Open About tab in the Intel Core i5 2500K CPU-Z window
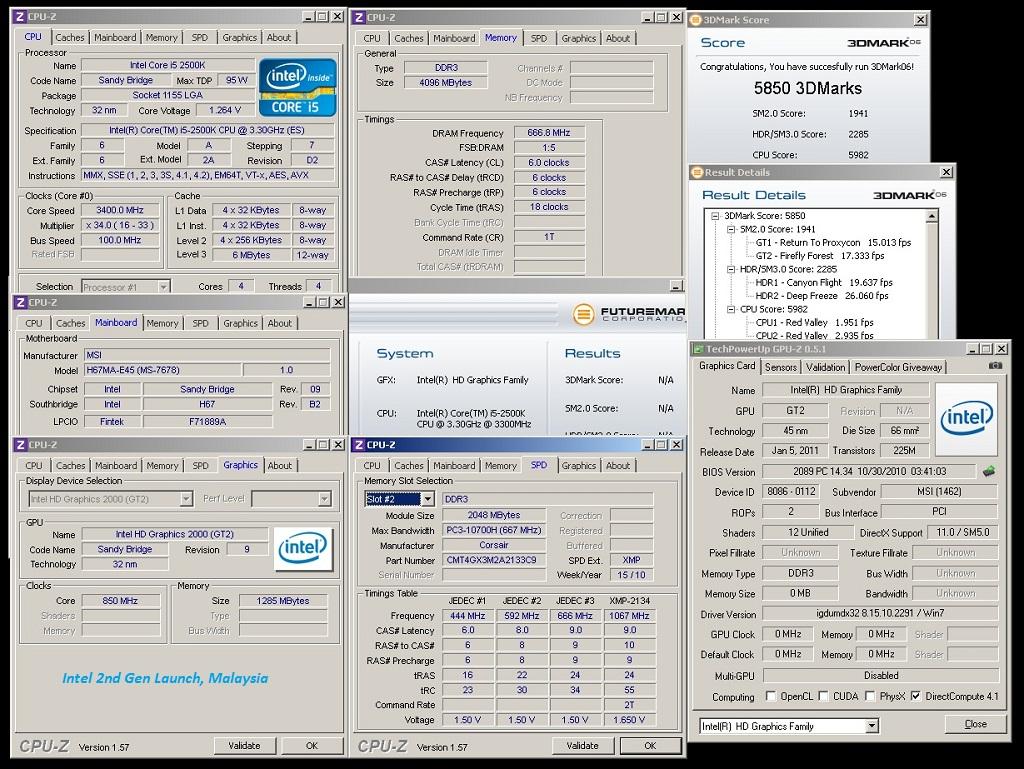The image size is (1024, 769). 279,37
